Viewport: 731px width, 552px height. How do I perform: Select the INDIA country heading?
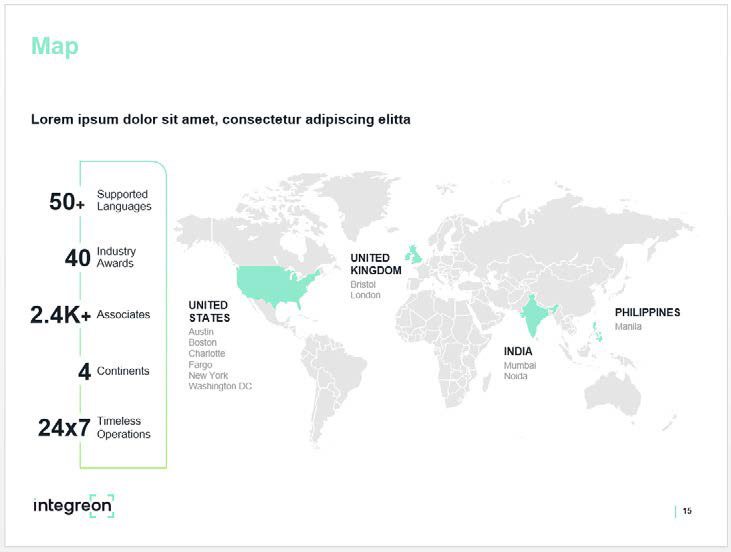(518, 352)
